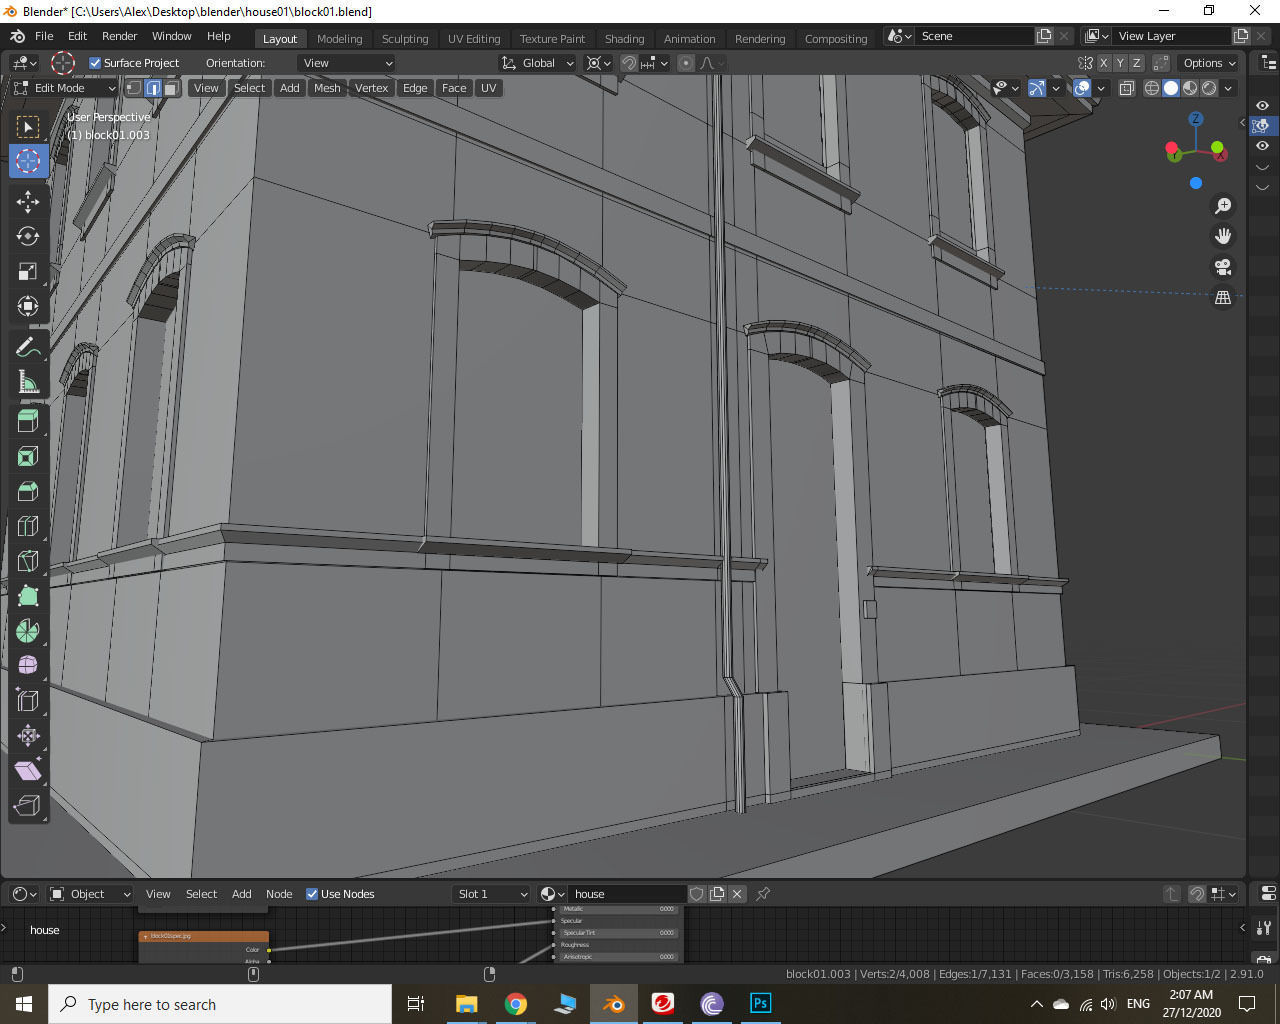Toggle Surface Project checkbox
Viewport: 1280px width, 1024px height.
tap(95, 63)
